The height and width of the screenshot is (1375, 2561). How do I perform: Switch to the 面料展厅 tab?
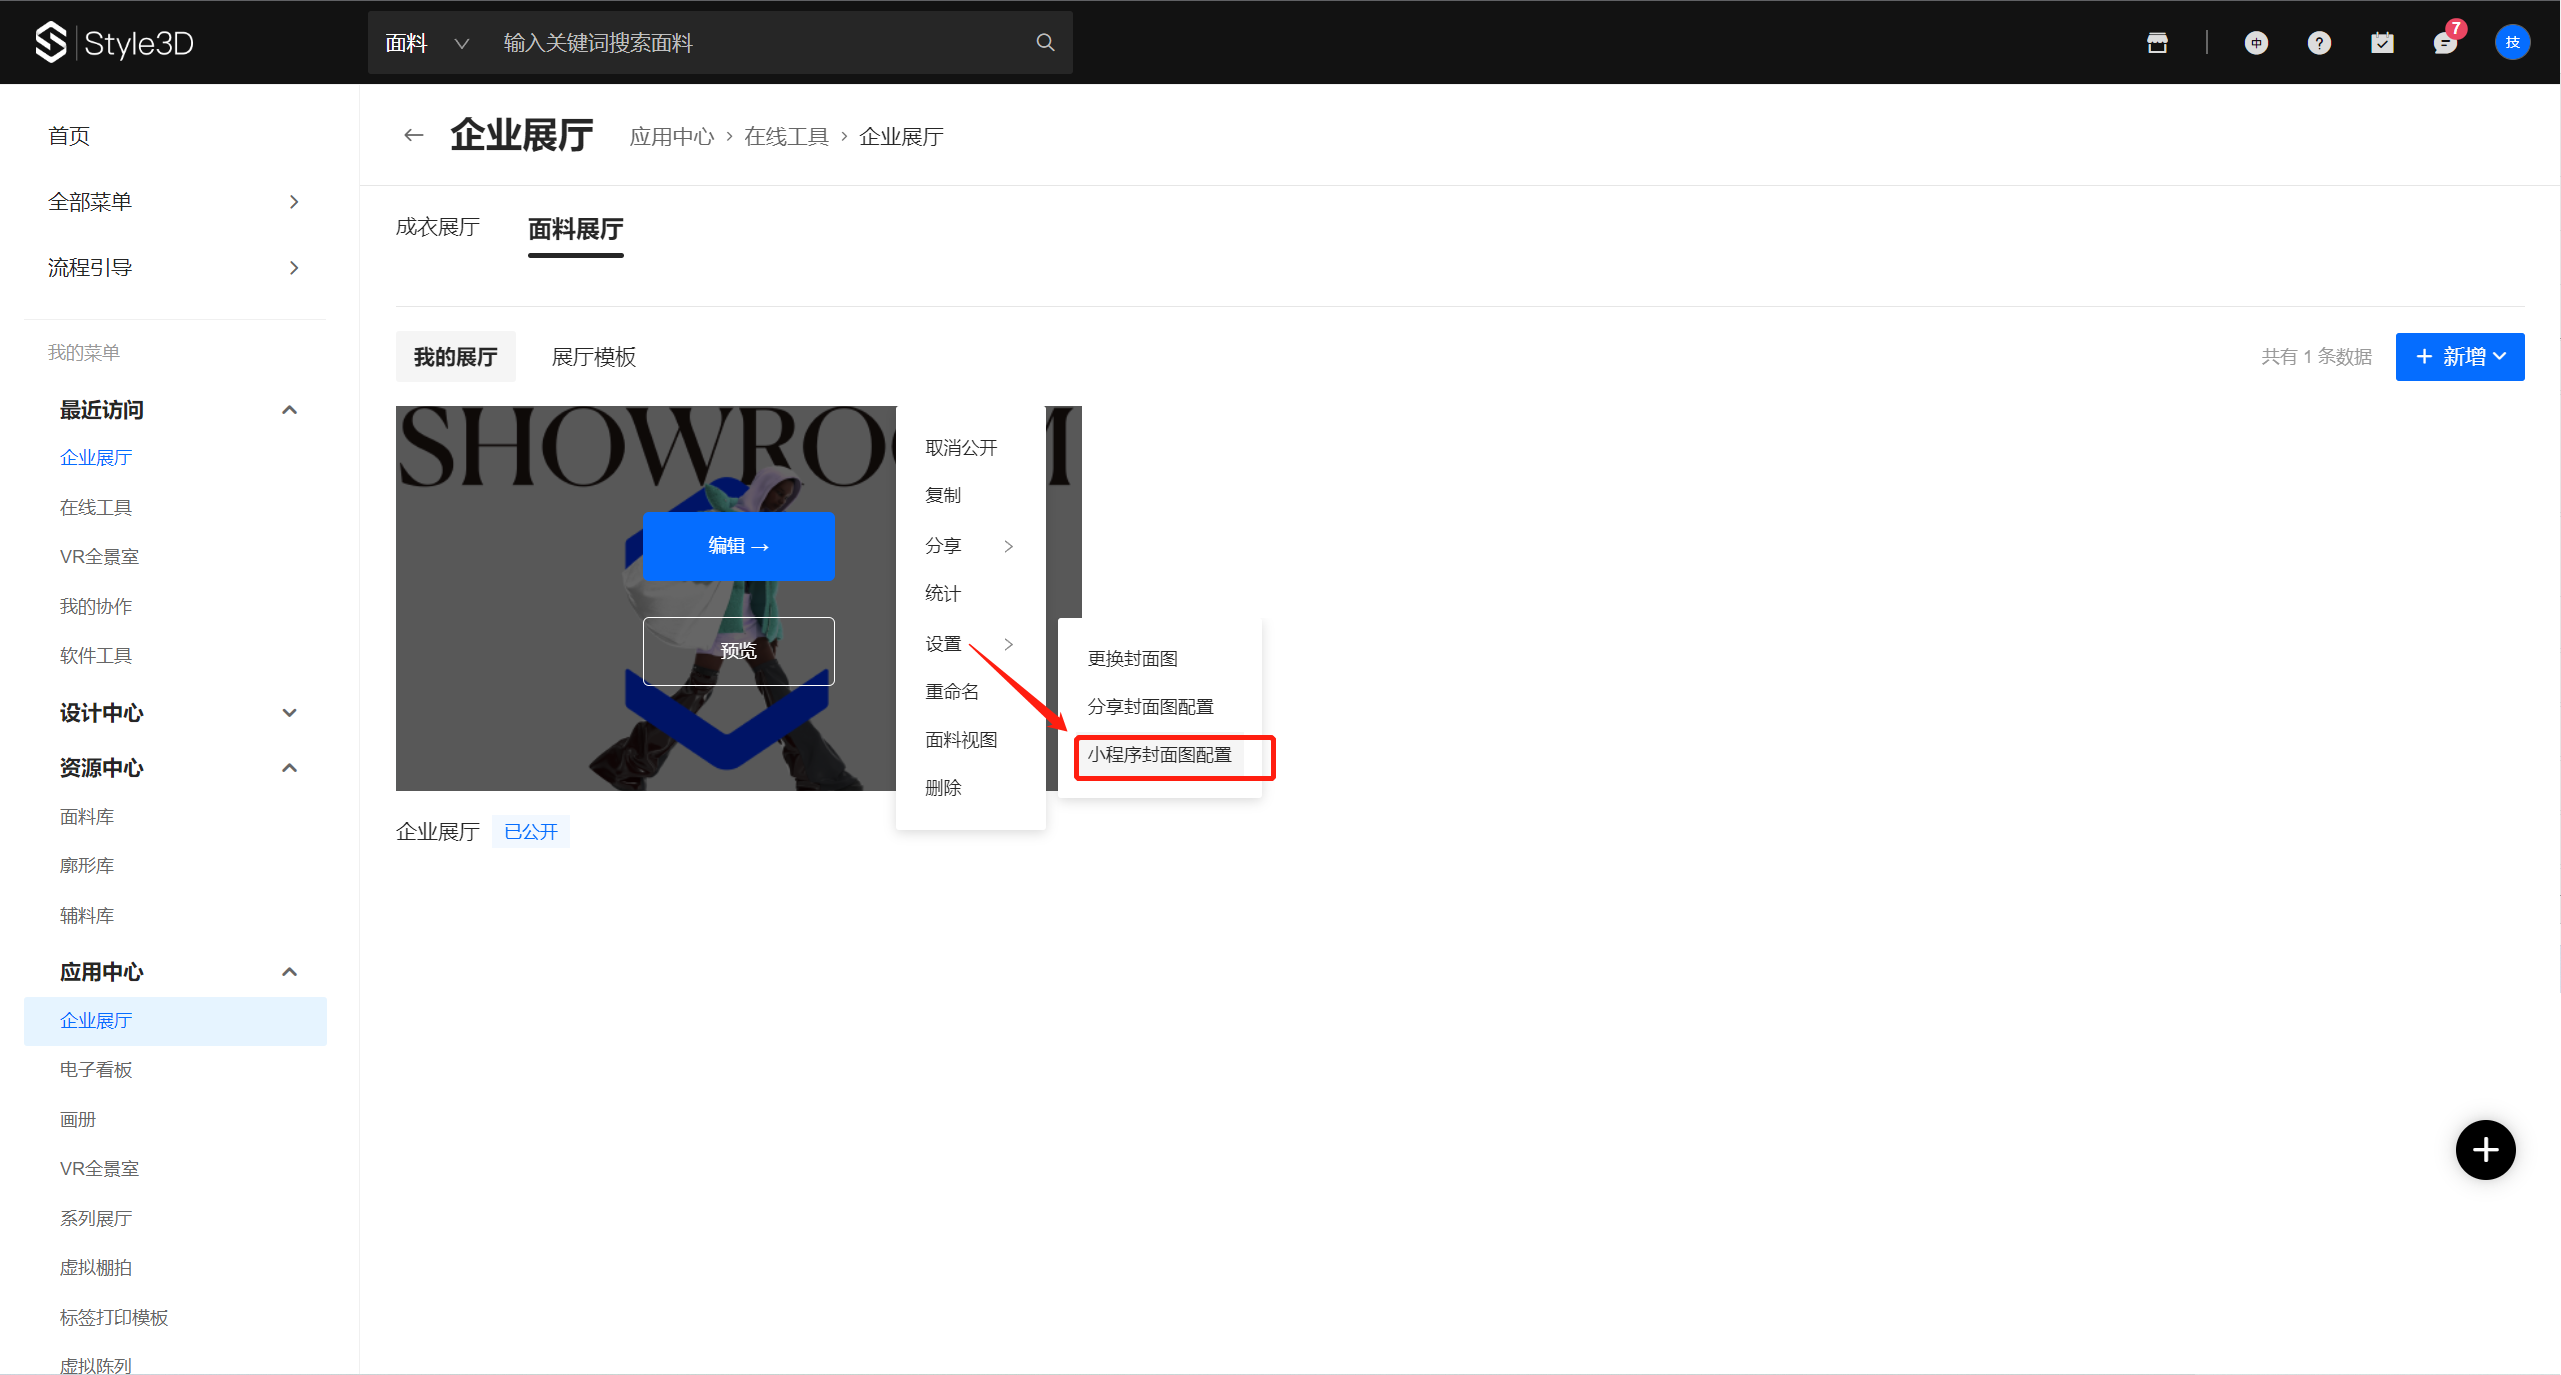pyautogui.click(x=576, y=229)
